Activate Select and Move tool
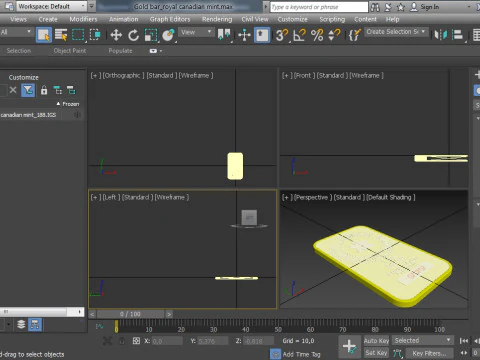The width and height of the screenshot is (480, 360). pos(116,35)
